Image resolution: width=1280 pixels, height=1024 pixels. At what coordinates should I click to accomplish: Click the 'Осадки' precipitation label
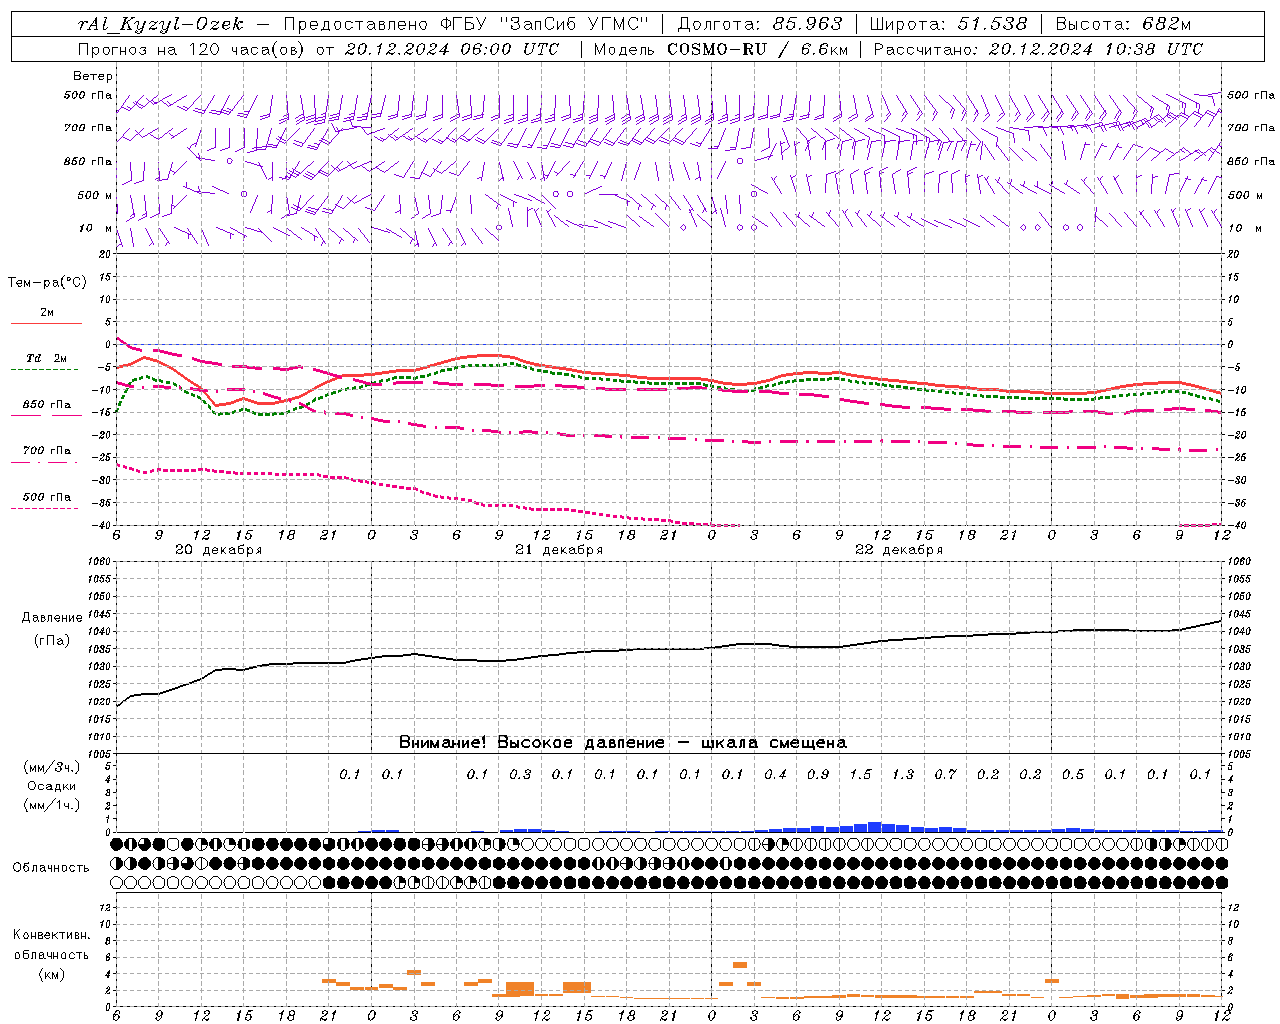(x=51, y=786)
